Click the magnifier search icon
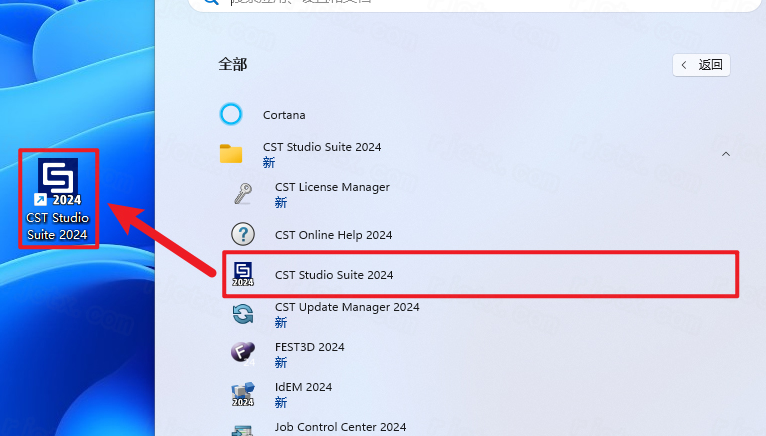 point(211,3)
